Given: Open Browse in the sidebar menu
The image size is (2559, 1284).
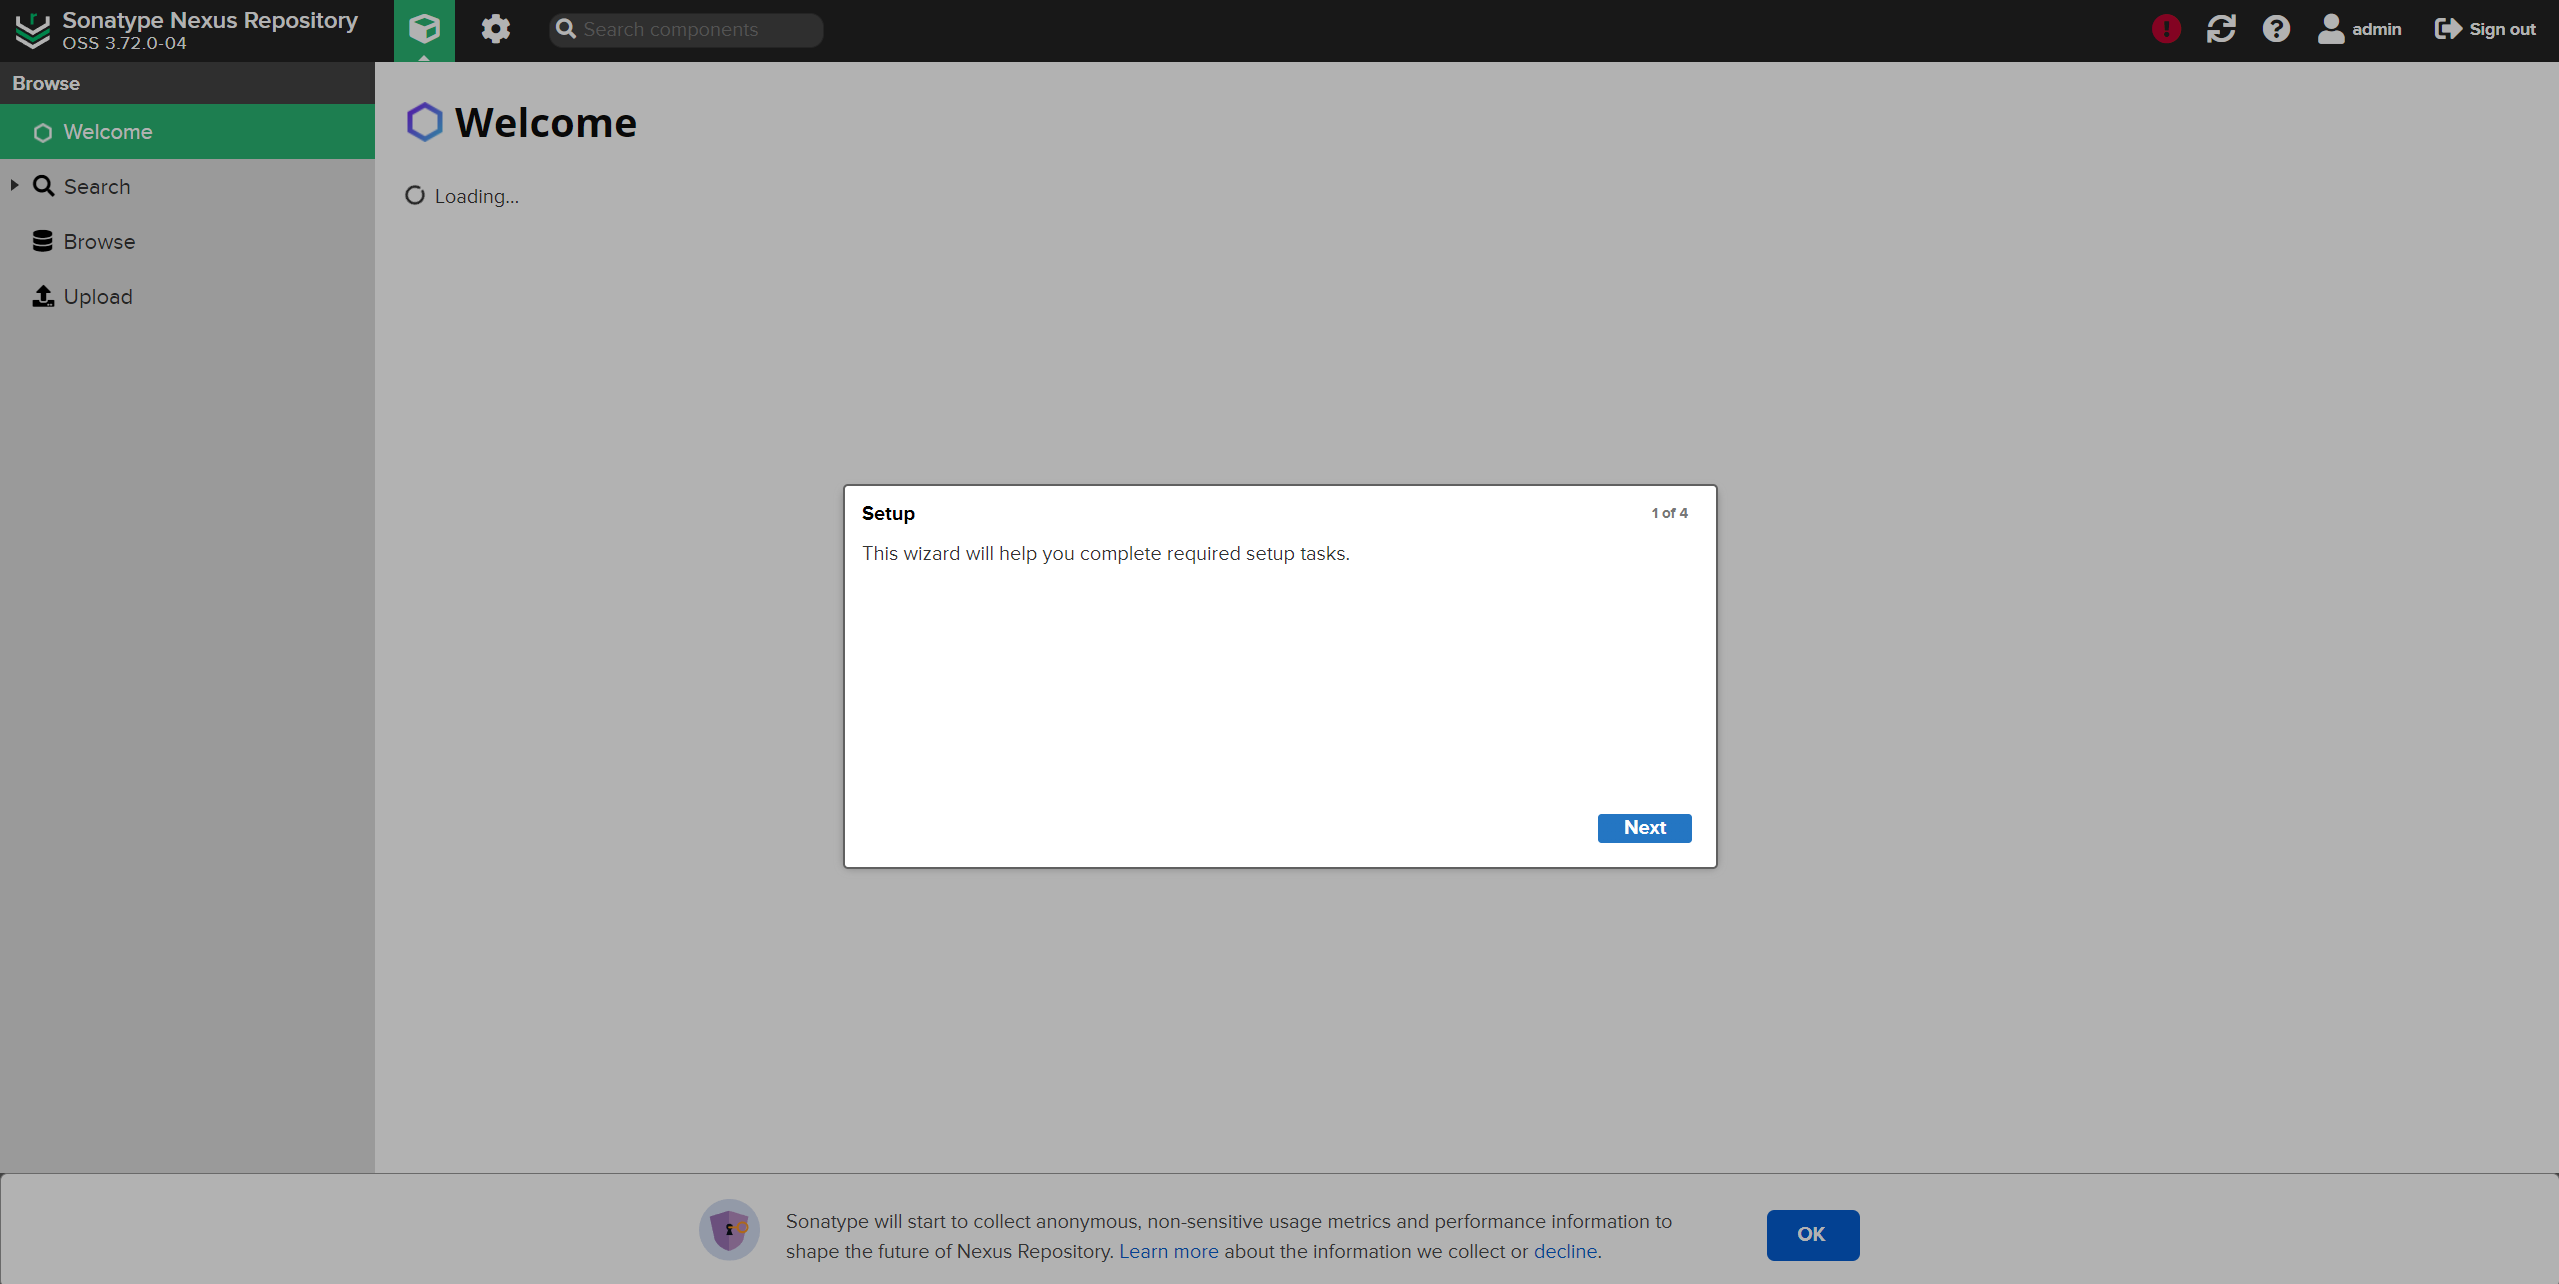Looking at the screenshot, I should [99, 242].
